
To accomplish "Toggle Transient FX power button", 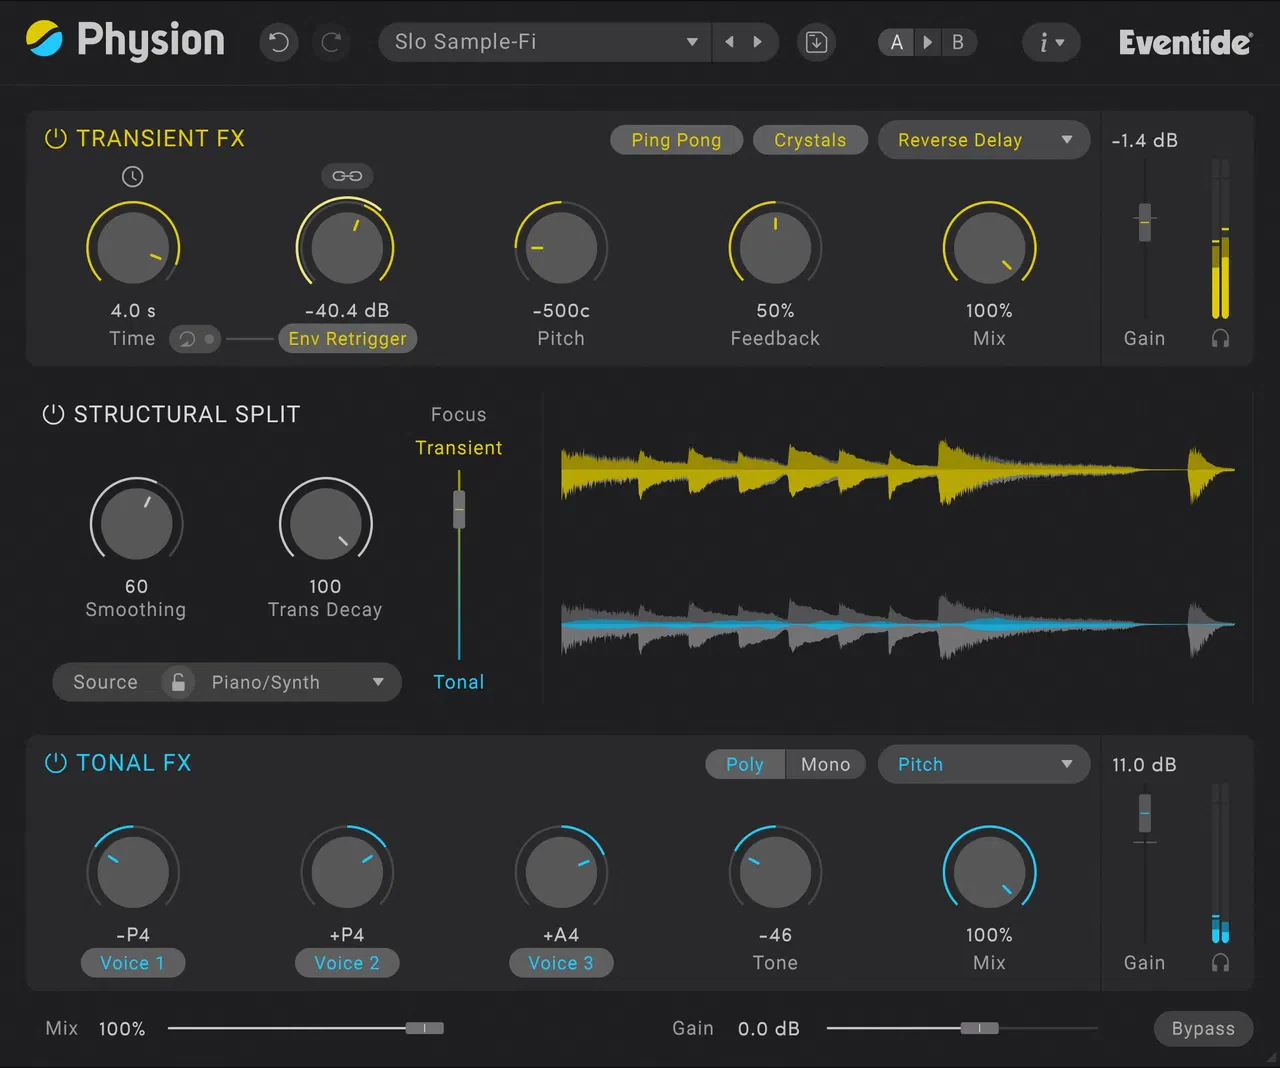I will point(56,138).
